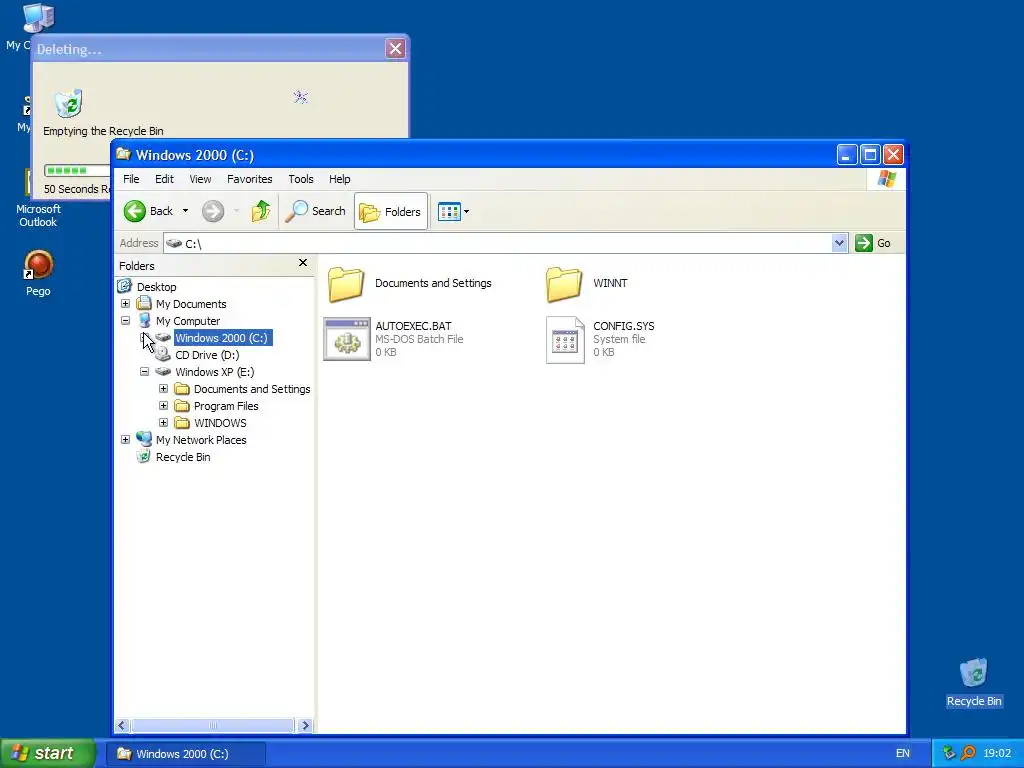1024x768 pixels.
Task: Click the AUTOEXEC.BAT file name
Action: 413,326
